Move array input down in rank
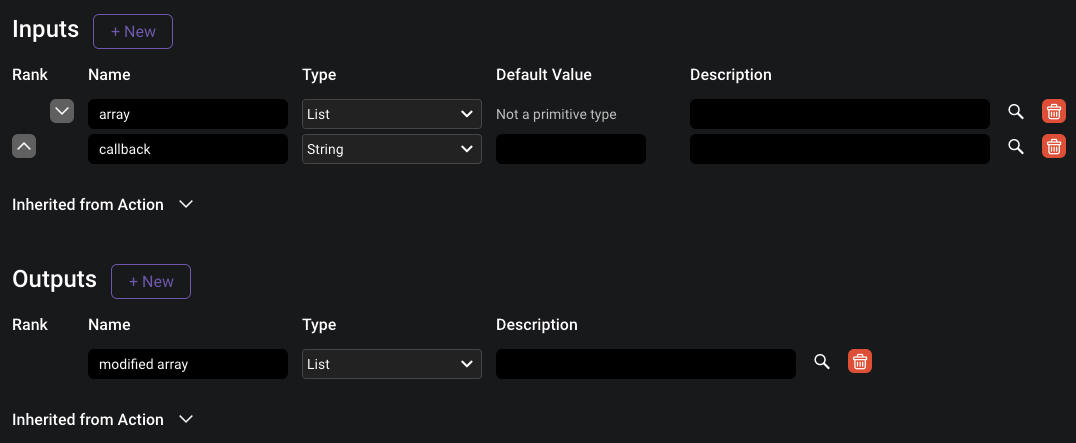 tap(62, 112)
